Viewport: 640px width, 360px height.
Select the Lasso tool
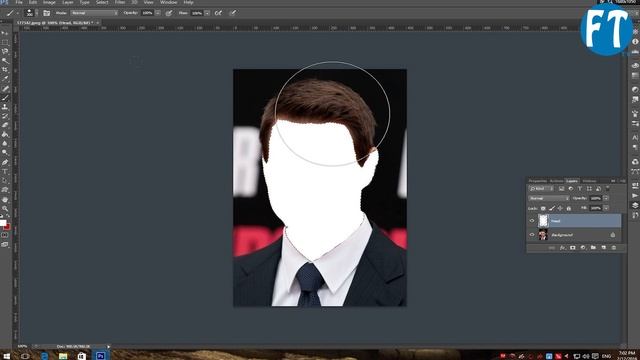click(x=5, y=51)
